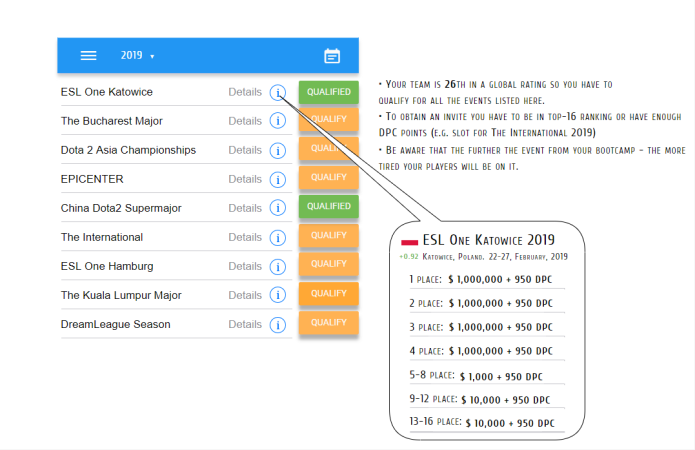695x450 pixels.
Task: Click Details link for ESL One Katowice
Action: pyautogui.click(x=245, y=92)
